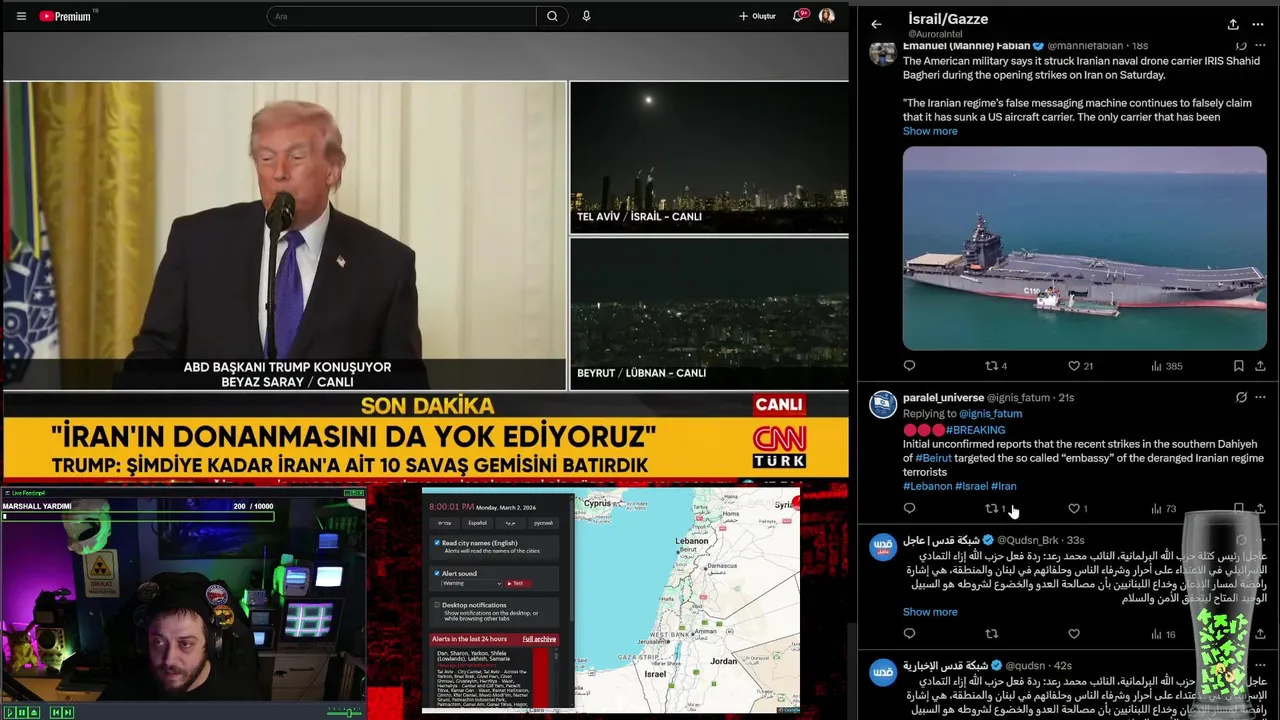View the 73 views analytics on paralel_universe post
1280x720 pixels.
click(x=1164, y=509)
